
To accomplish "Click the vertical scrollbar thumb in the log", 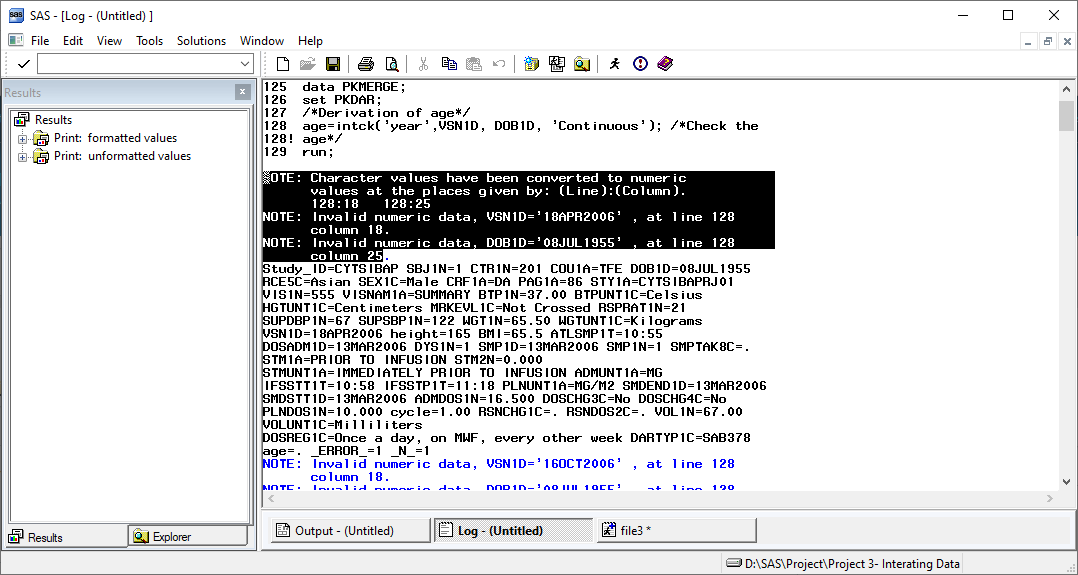I will [x=1066, y=115].
